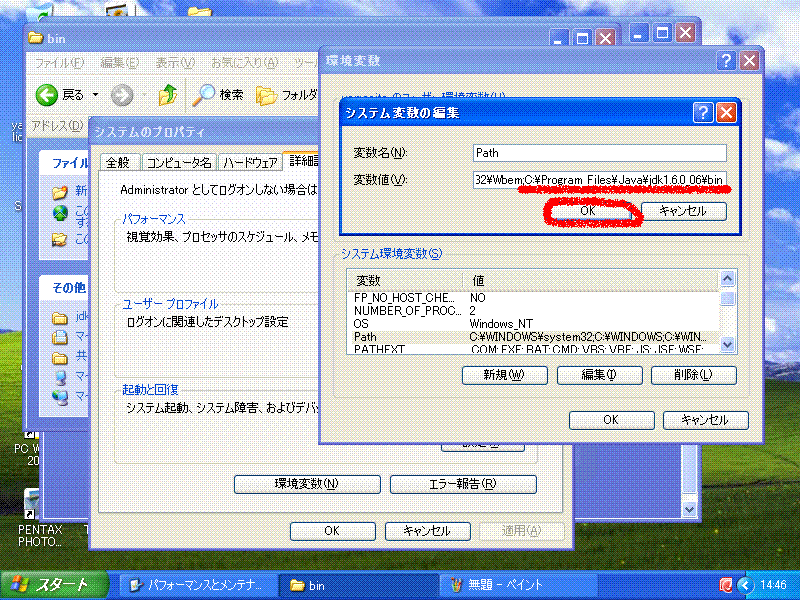Image resolution: width=800 pixels, height=600 pixels.
Task: Click the Up folder icon in the bin toolbar
Action: [167, 95]
